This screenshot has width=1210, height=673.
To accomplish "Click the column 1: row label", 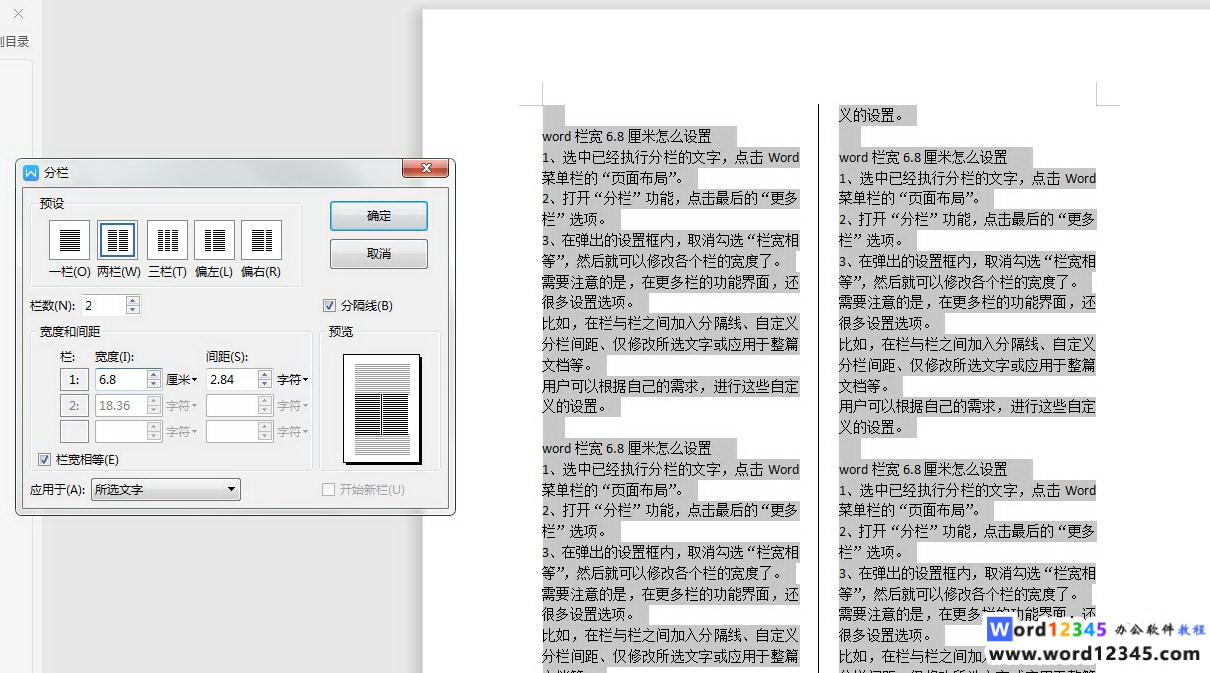I will click(74, 380).
